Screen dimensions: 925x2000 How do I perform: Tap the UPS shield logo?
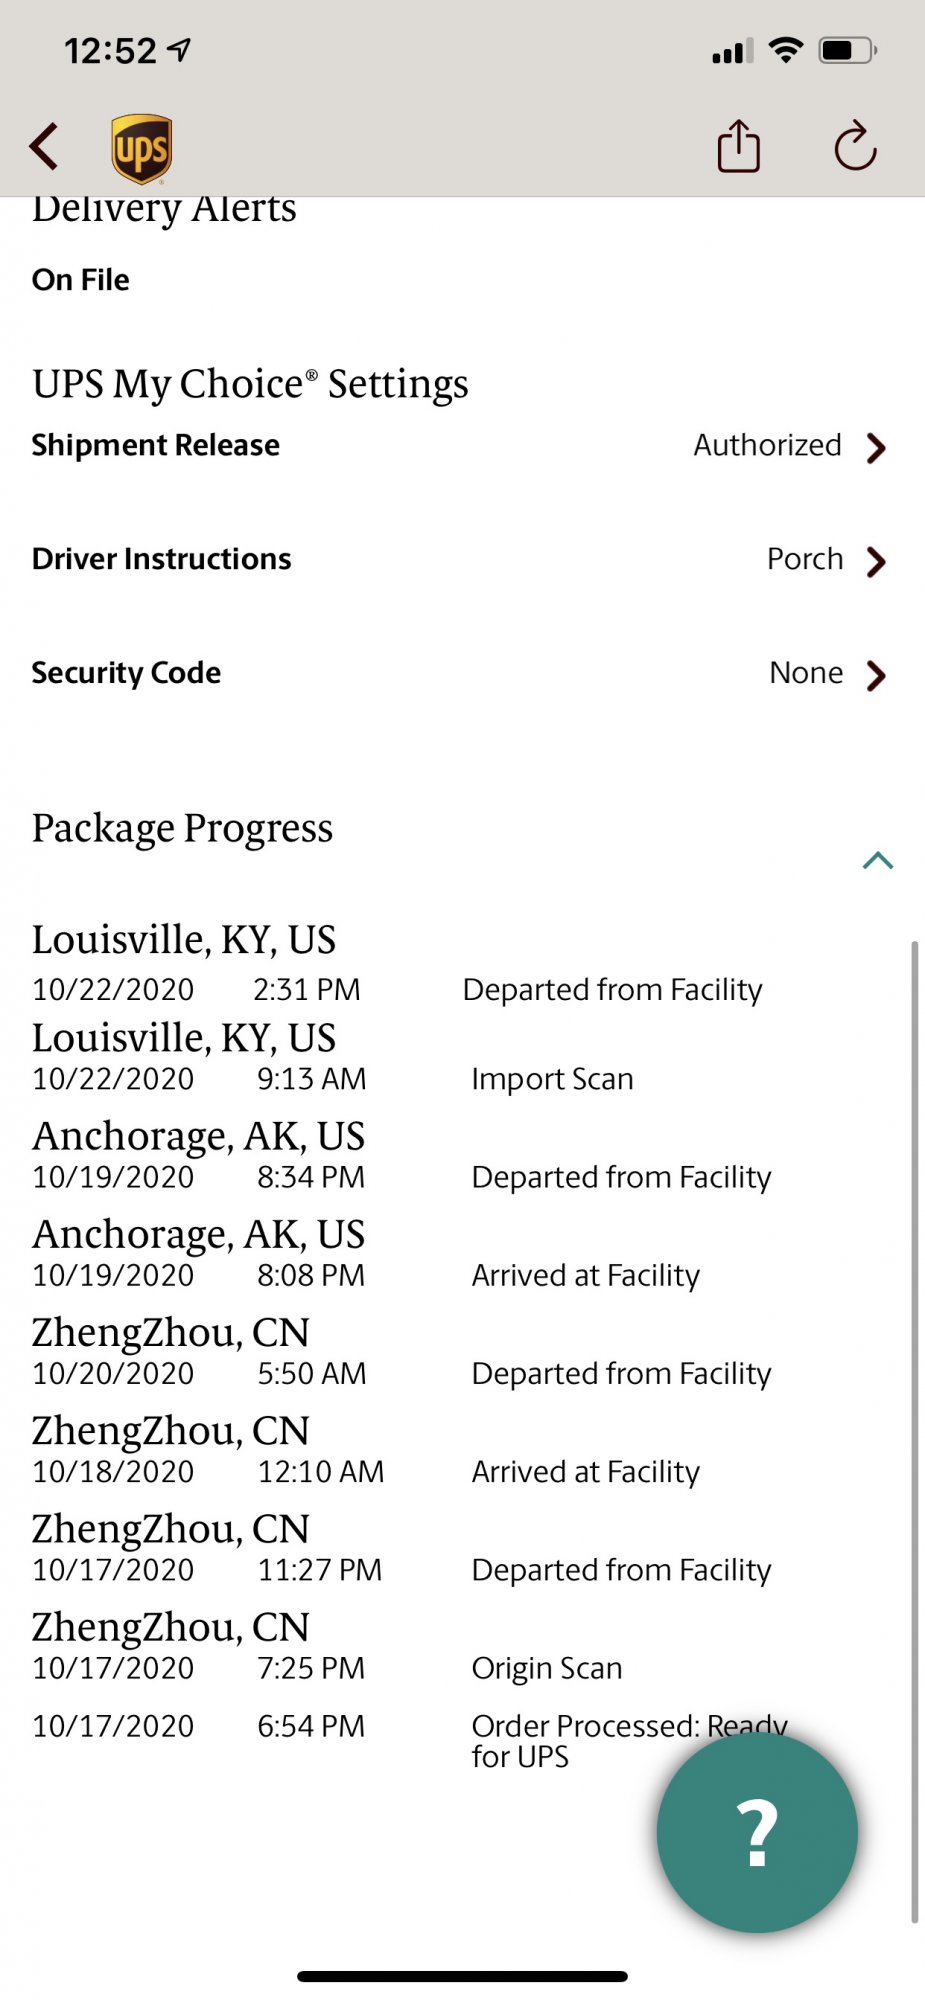pos(141,149)
